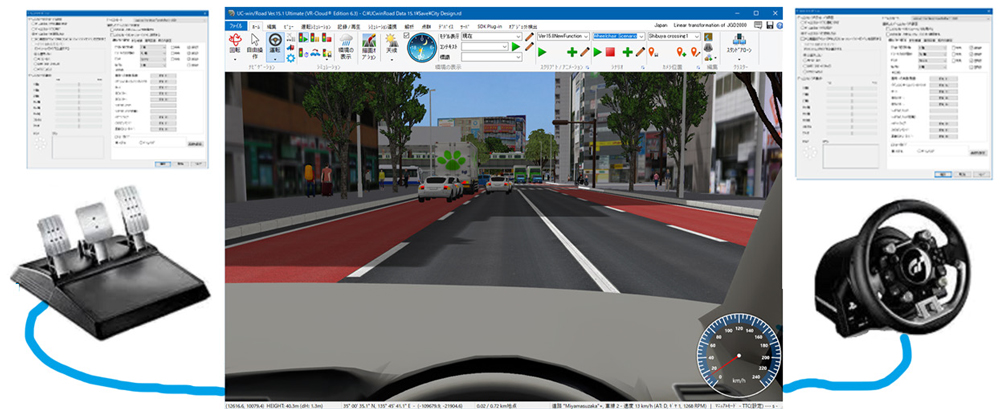Image resolution: width=1000 pixels, height=409 pixels.
Task: Edit camera position pin with pencil
Action: tap(695, 52)
